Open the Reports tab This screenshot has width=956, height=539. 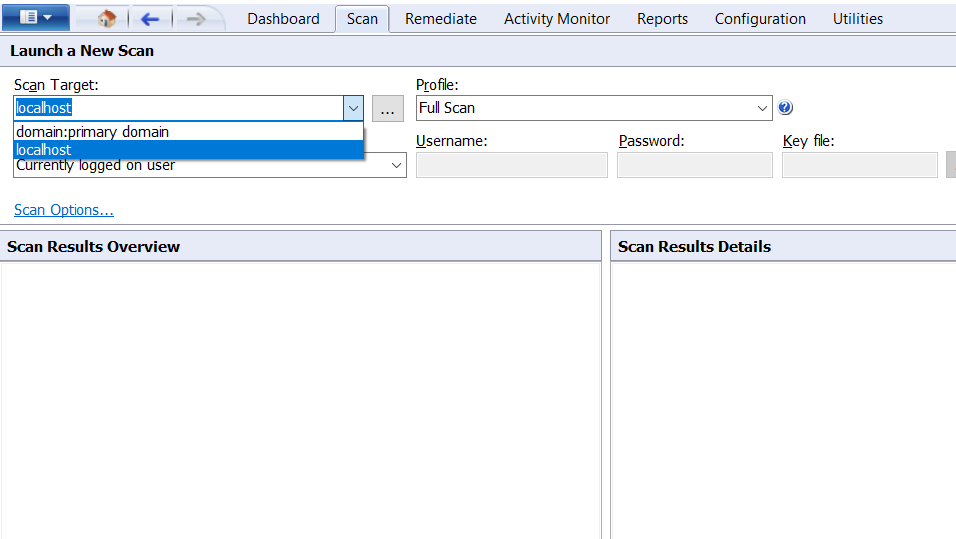tap(662, 19)
